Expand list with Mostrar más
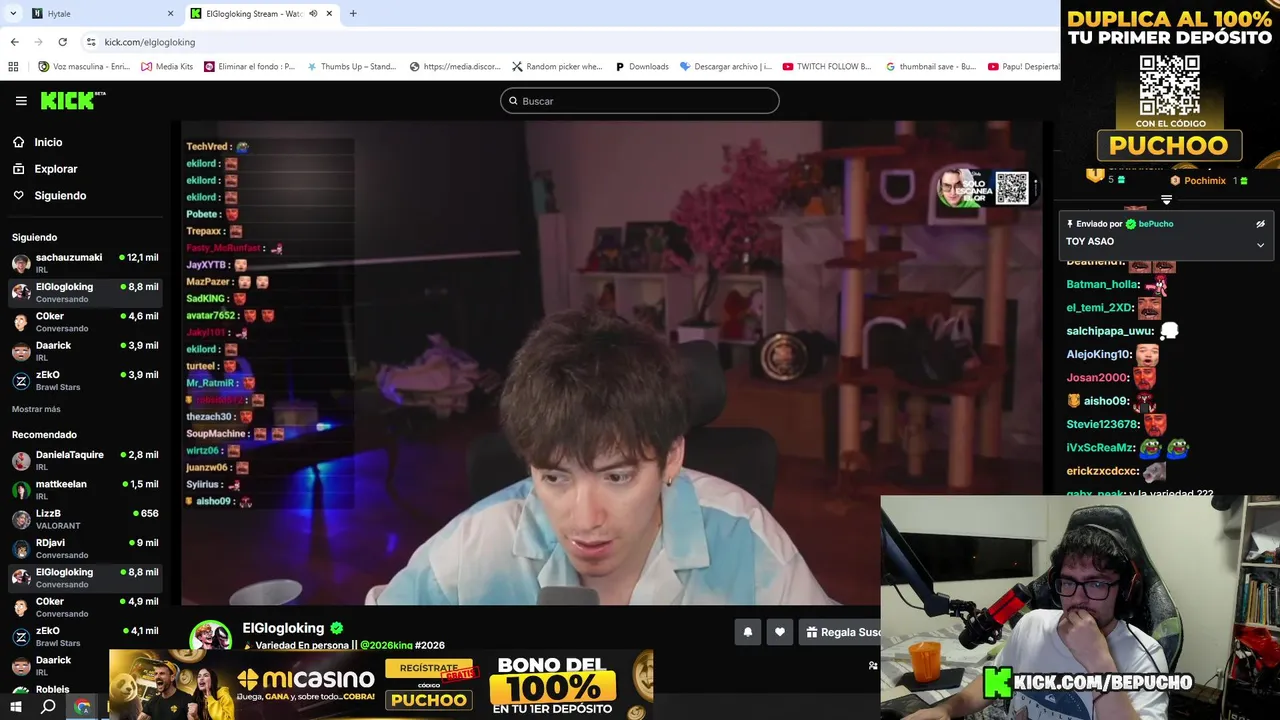Viewport: 1280px width, 720px height. (x=36, y=409)
